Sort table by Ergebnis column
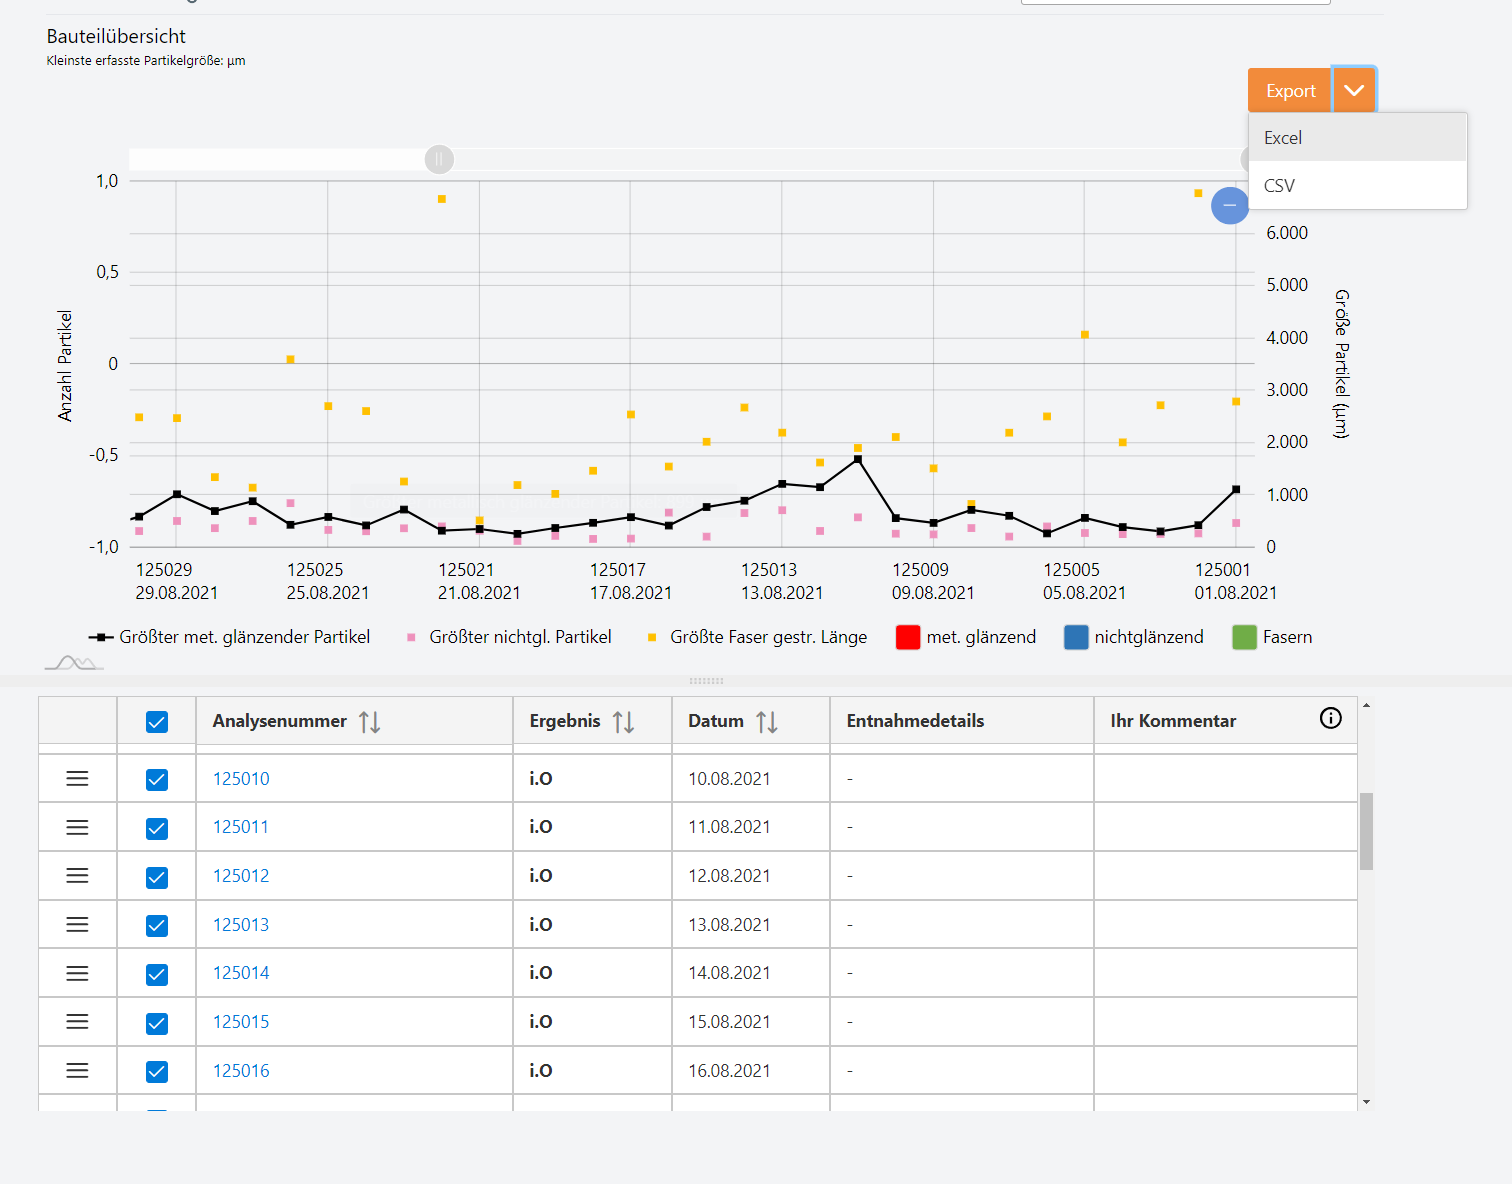This screenshot has height=1184, width=1512. pos(623,722)
